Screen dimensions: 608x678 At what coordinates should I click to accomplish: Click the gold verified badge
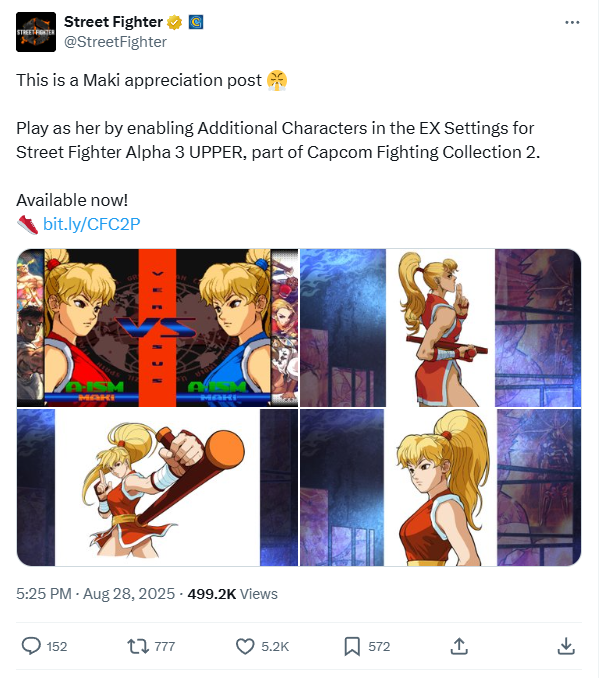174,22
